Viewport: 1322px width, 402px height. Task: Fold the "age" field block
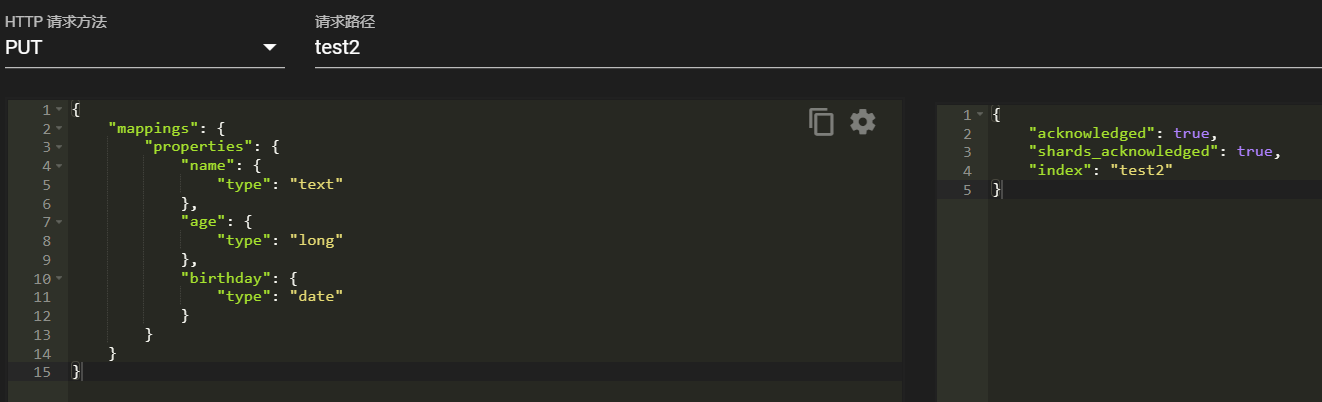click(x=59, y=222)
